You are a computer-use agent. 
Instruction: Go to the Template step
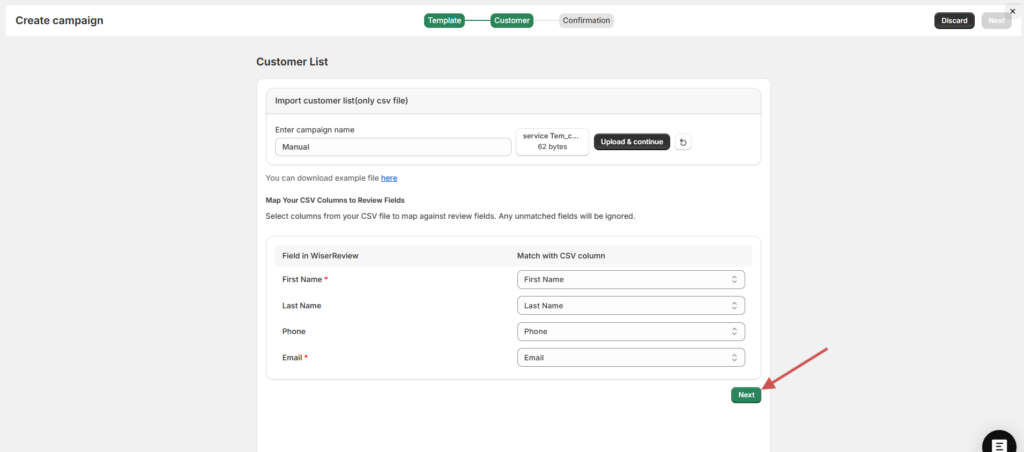pos(444,20)
